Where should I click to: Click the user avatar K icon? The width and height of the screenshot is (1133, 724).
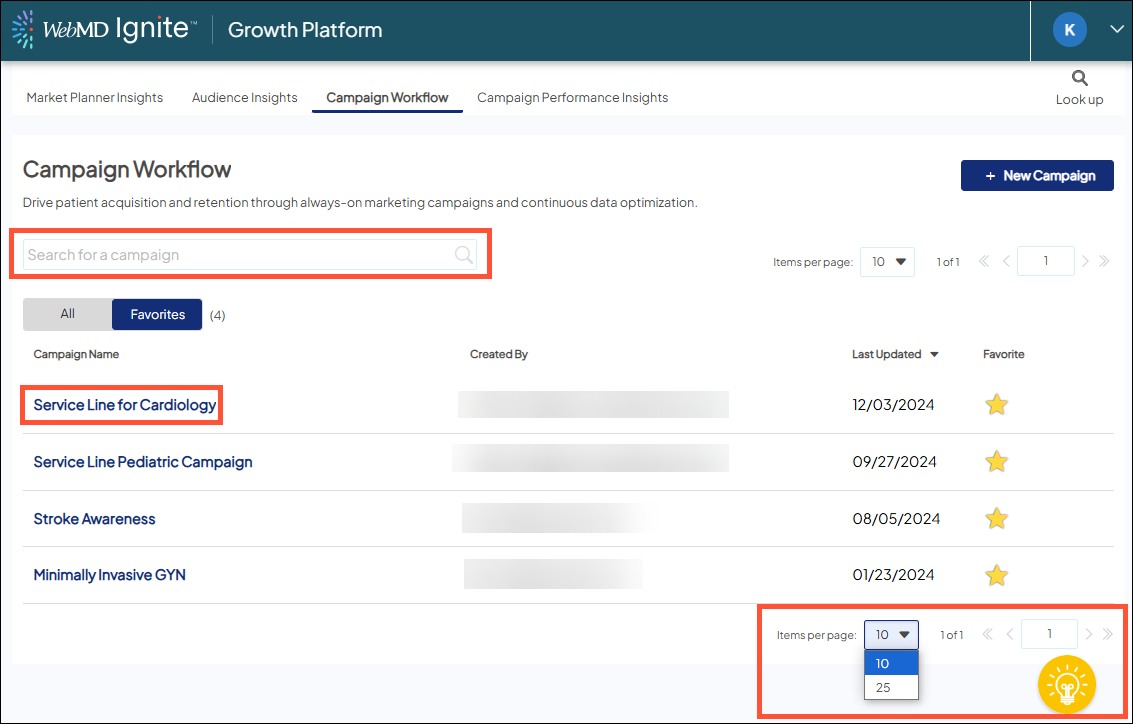1069,30
